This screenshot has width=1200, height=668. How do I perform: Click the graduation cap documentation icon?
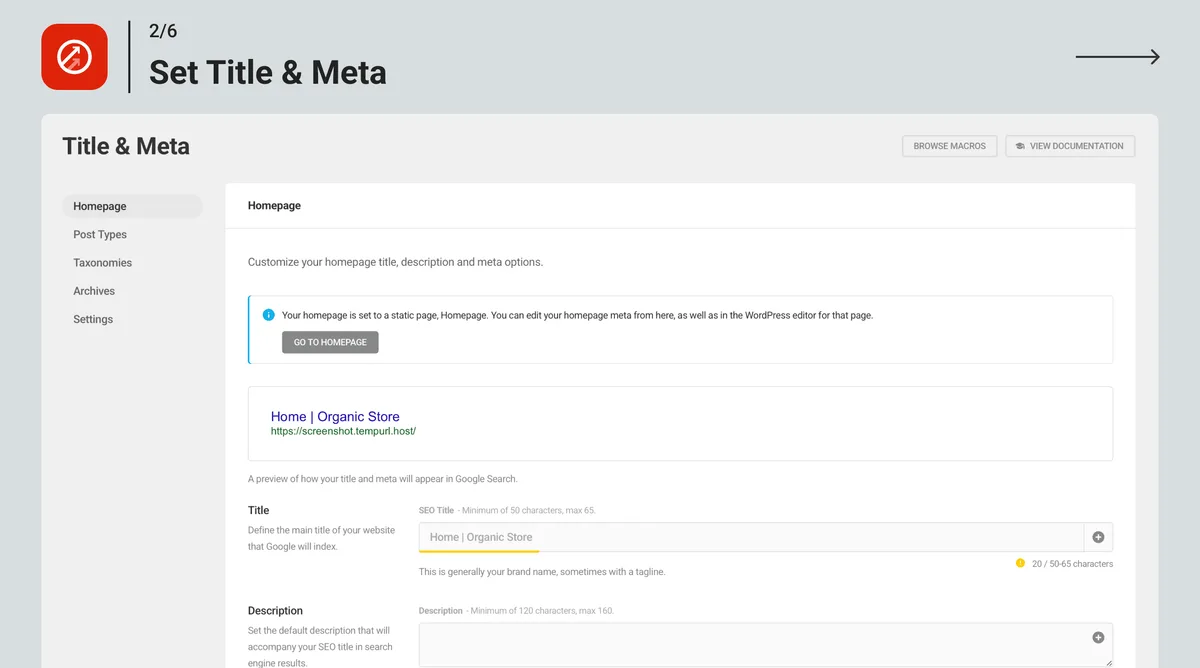coord(1020,146)
